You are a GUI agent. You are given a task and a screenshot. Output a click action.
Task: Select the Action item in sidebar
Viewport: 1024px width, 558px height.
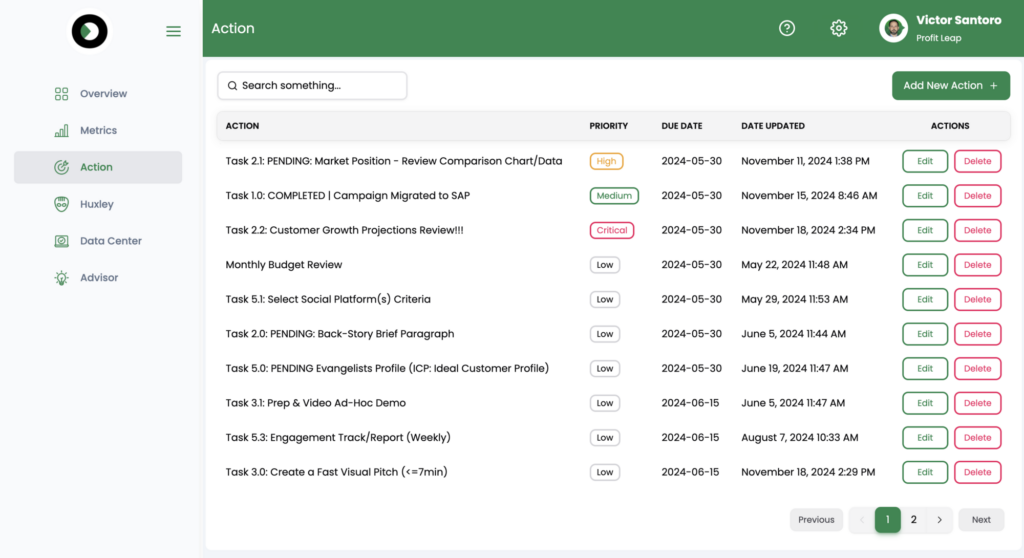(x=98, y=167)
